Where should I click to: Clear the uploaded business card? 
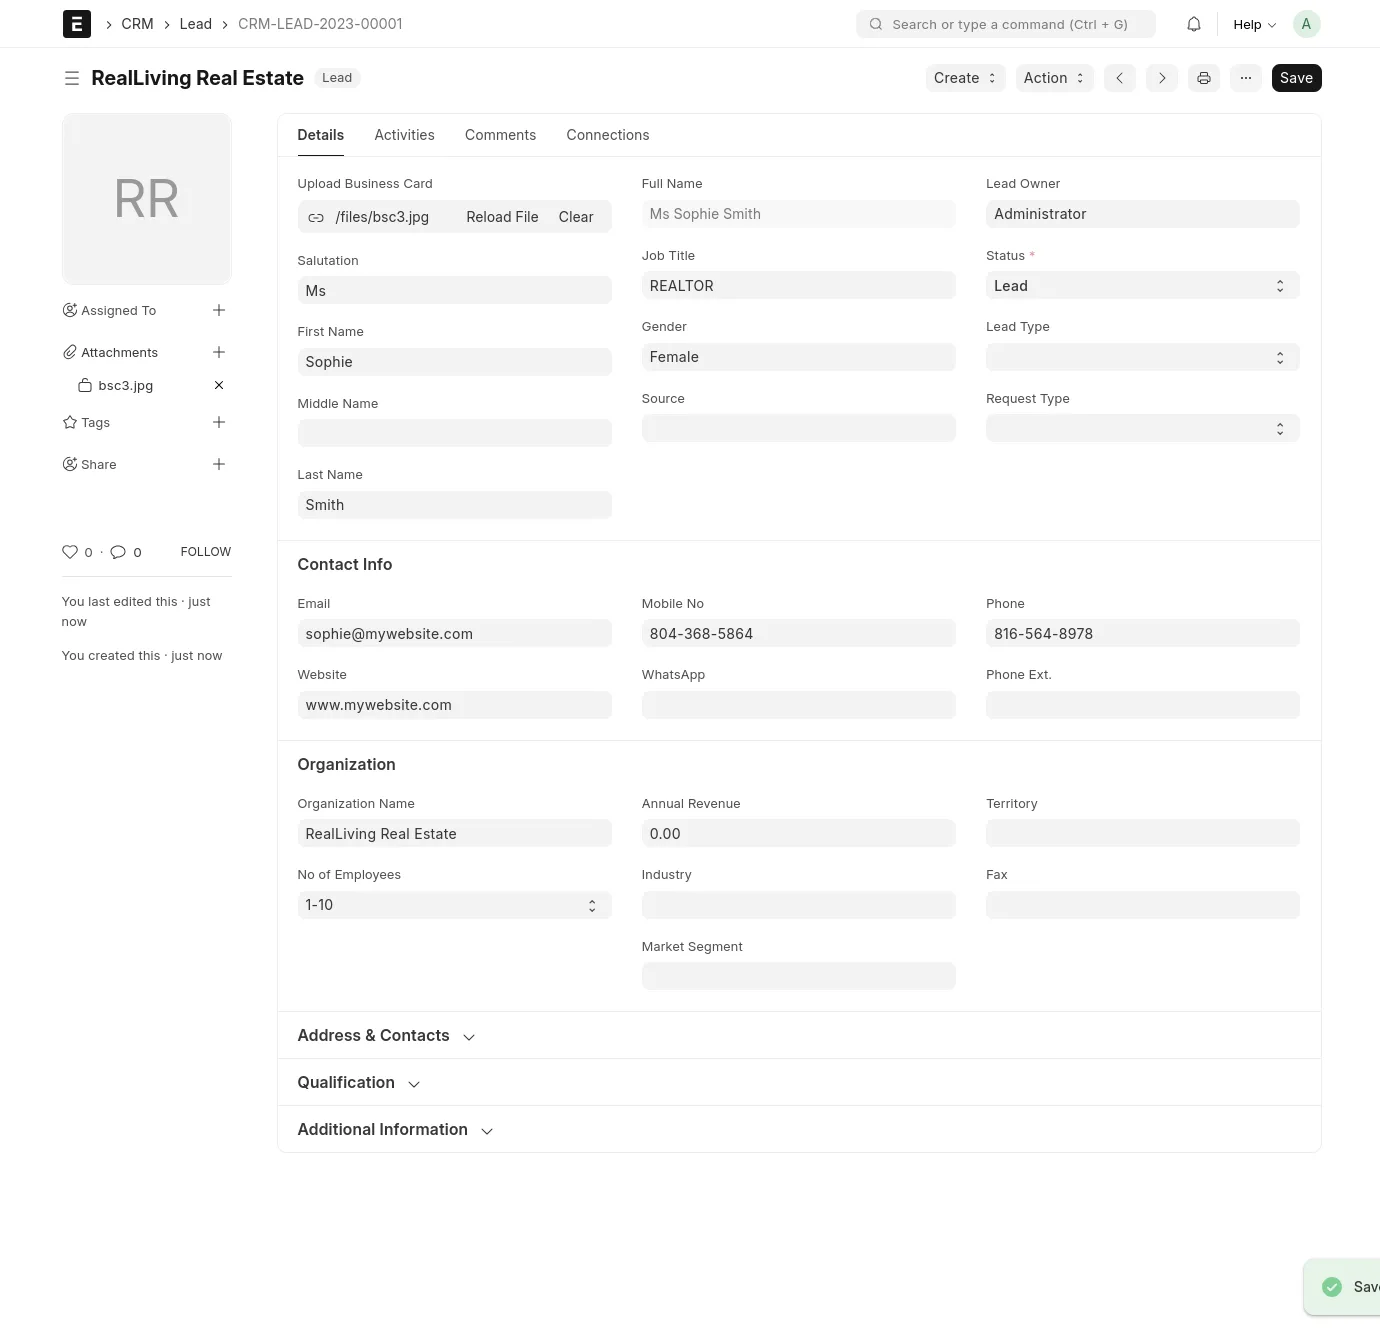coord(576,217)
